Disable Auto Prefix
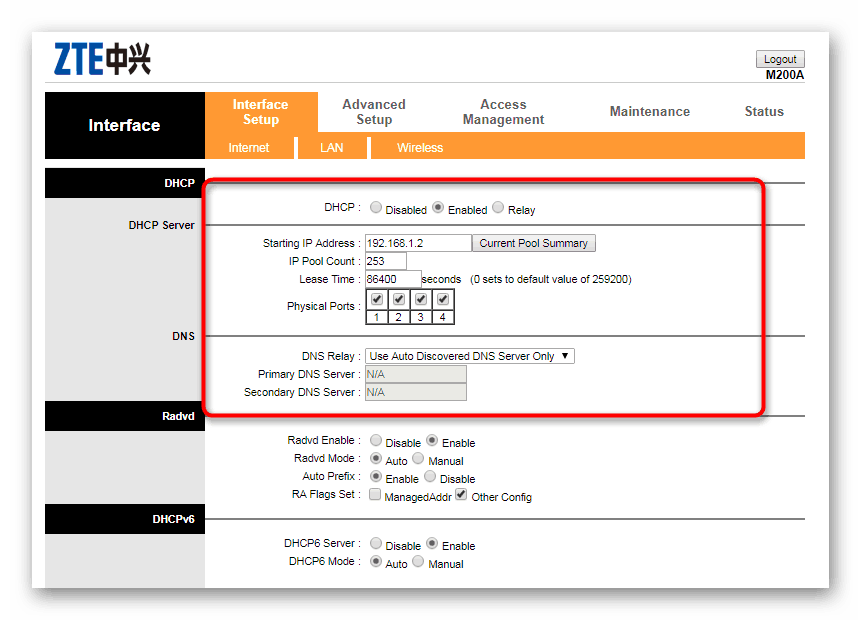 click(428, 477)
